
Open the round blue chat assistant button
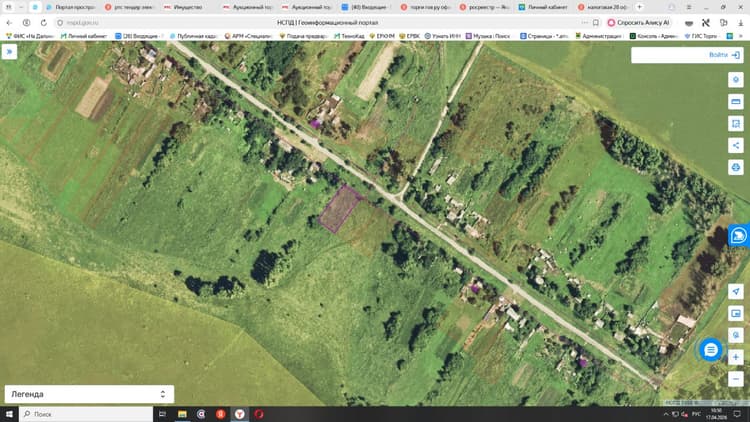click(x=711, y=350)
